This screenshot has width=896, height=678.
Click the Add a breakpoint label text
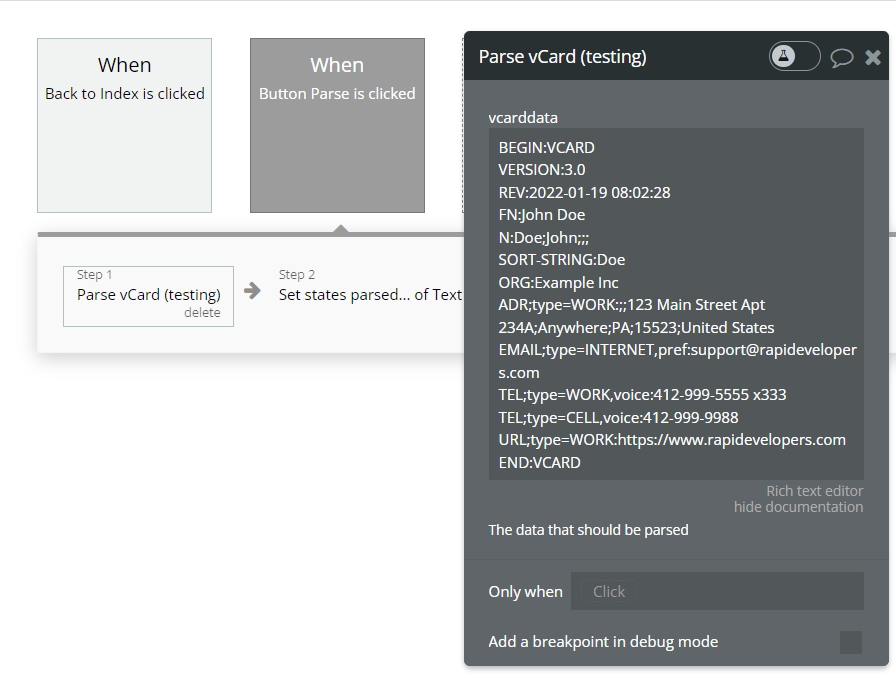click(603, 642)
